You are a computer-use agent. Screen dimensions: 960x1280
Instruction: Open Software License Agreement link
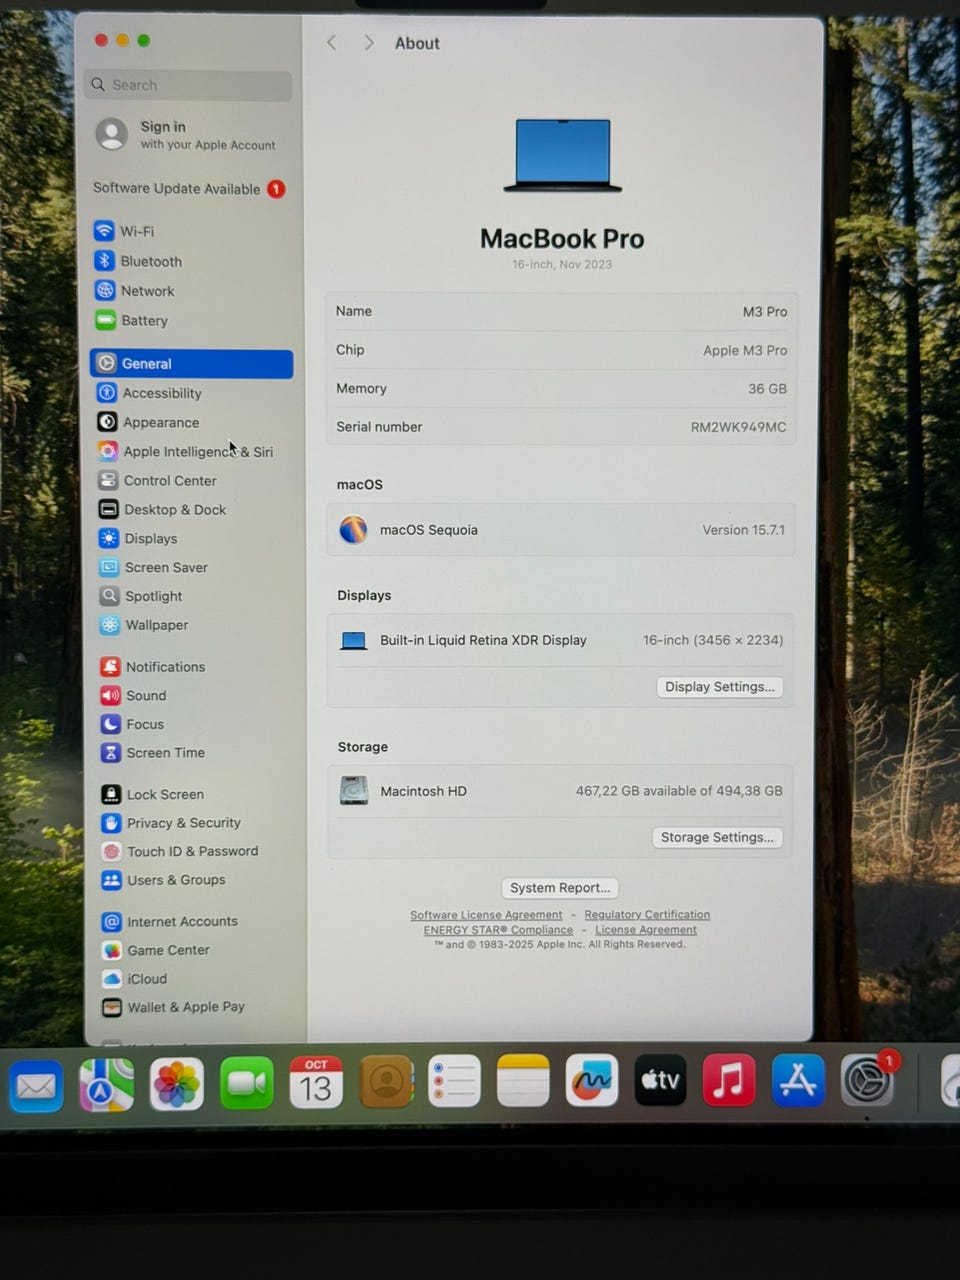(486, 915)
